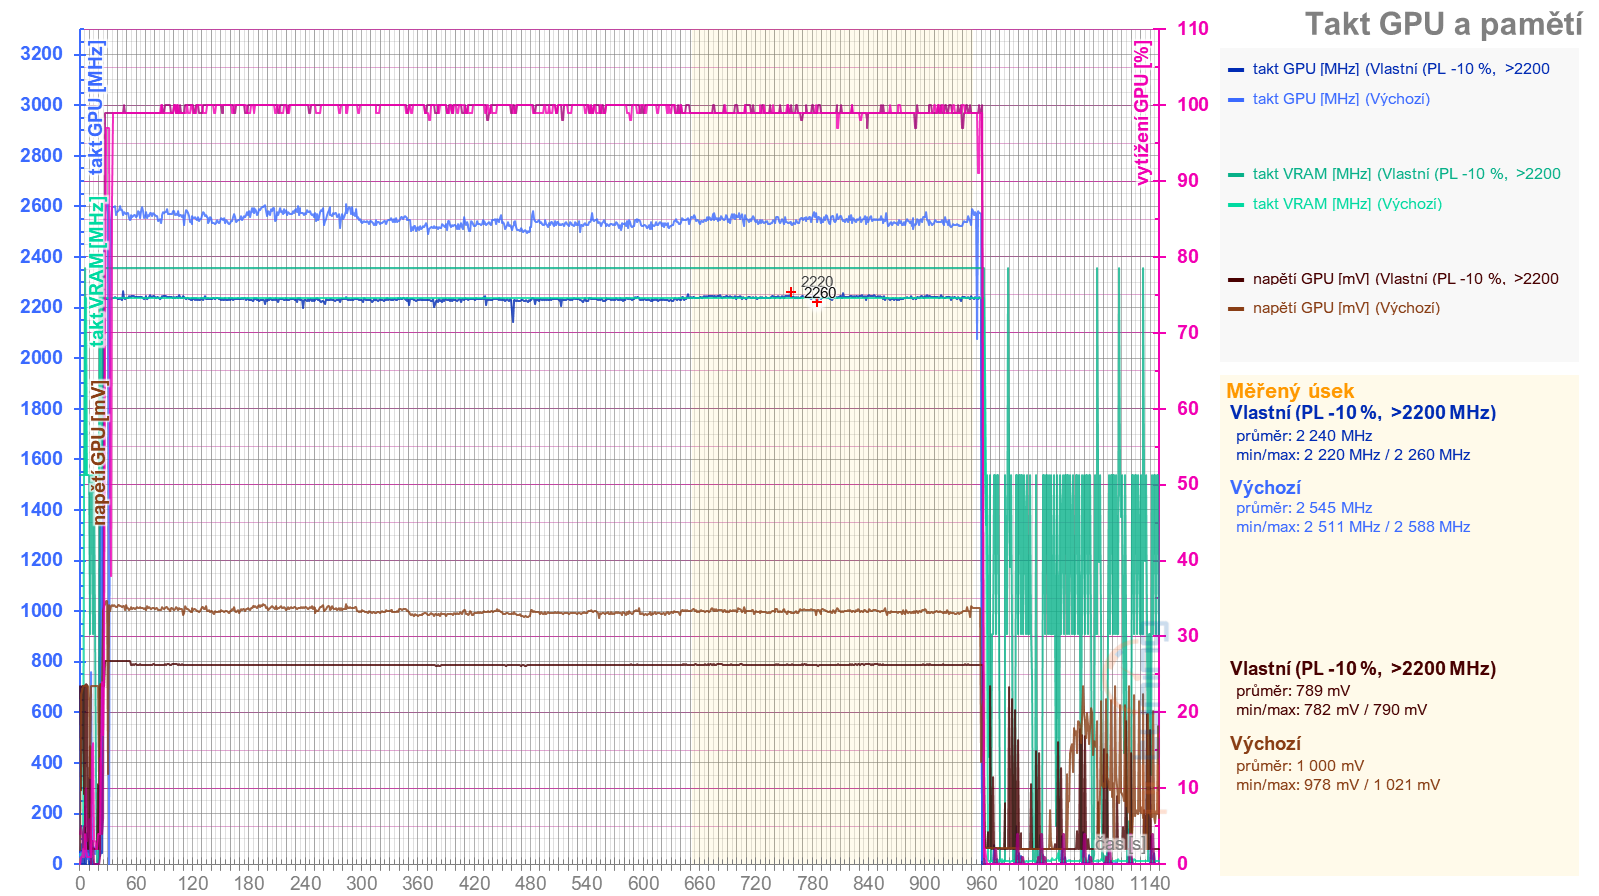Click green swatch of takt VRAM Vlastní
1599x896 pixels.
pyautogui.click(x=1235, y=175)
